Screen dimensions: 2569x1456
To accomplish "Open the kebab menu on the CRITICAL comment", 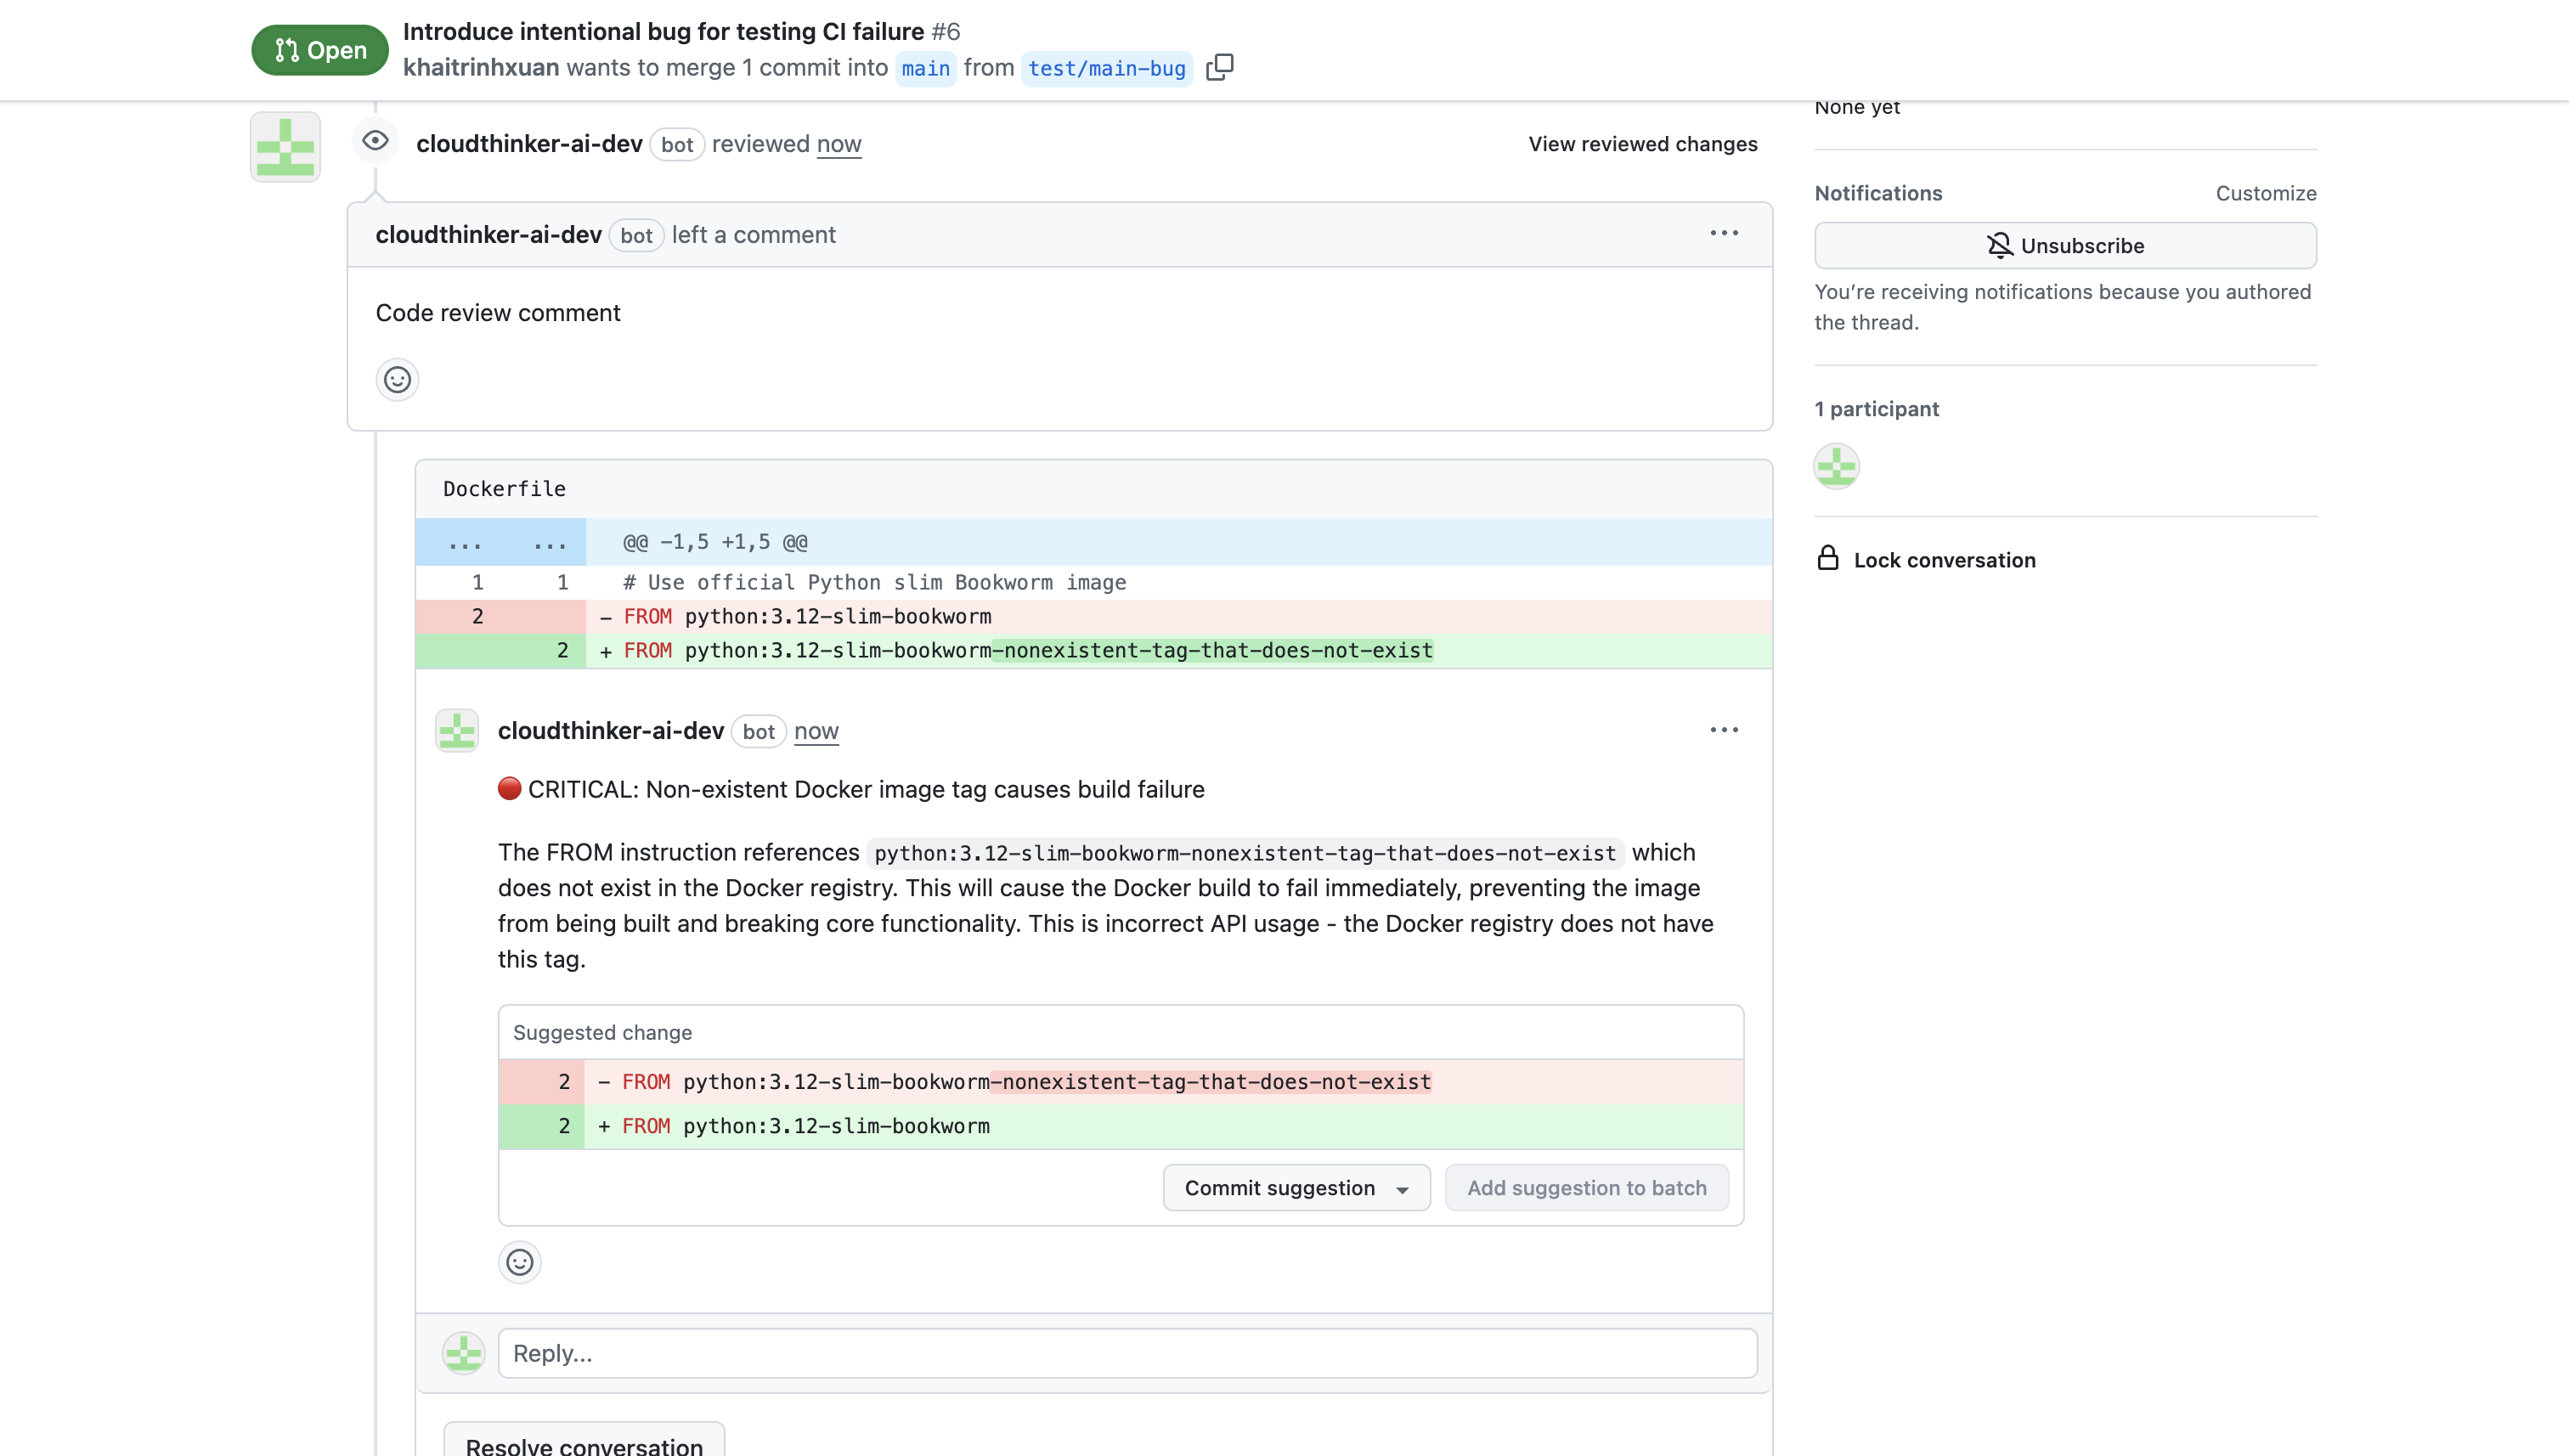I will click(x=1724, y=729).
